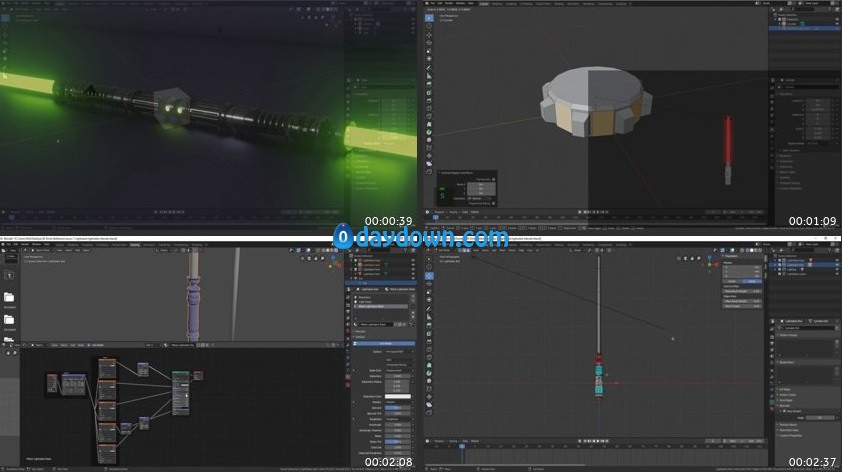The image size is (842, 472).
Task: Select the Edge Slide tool in 00:02:37 frame
Action: tap(429, 389)
